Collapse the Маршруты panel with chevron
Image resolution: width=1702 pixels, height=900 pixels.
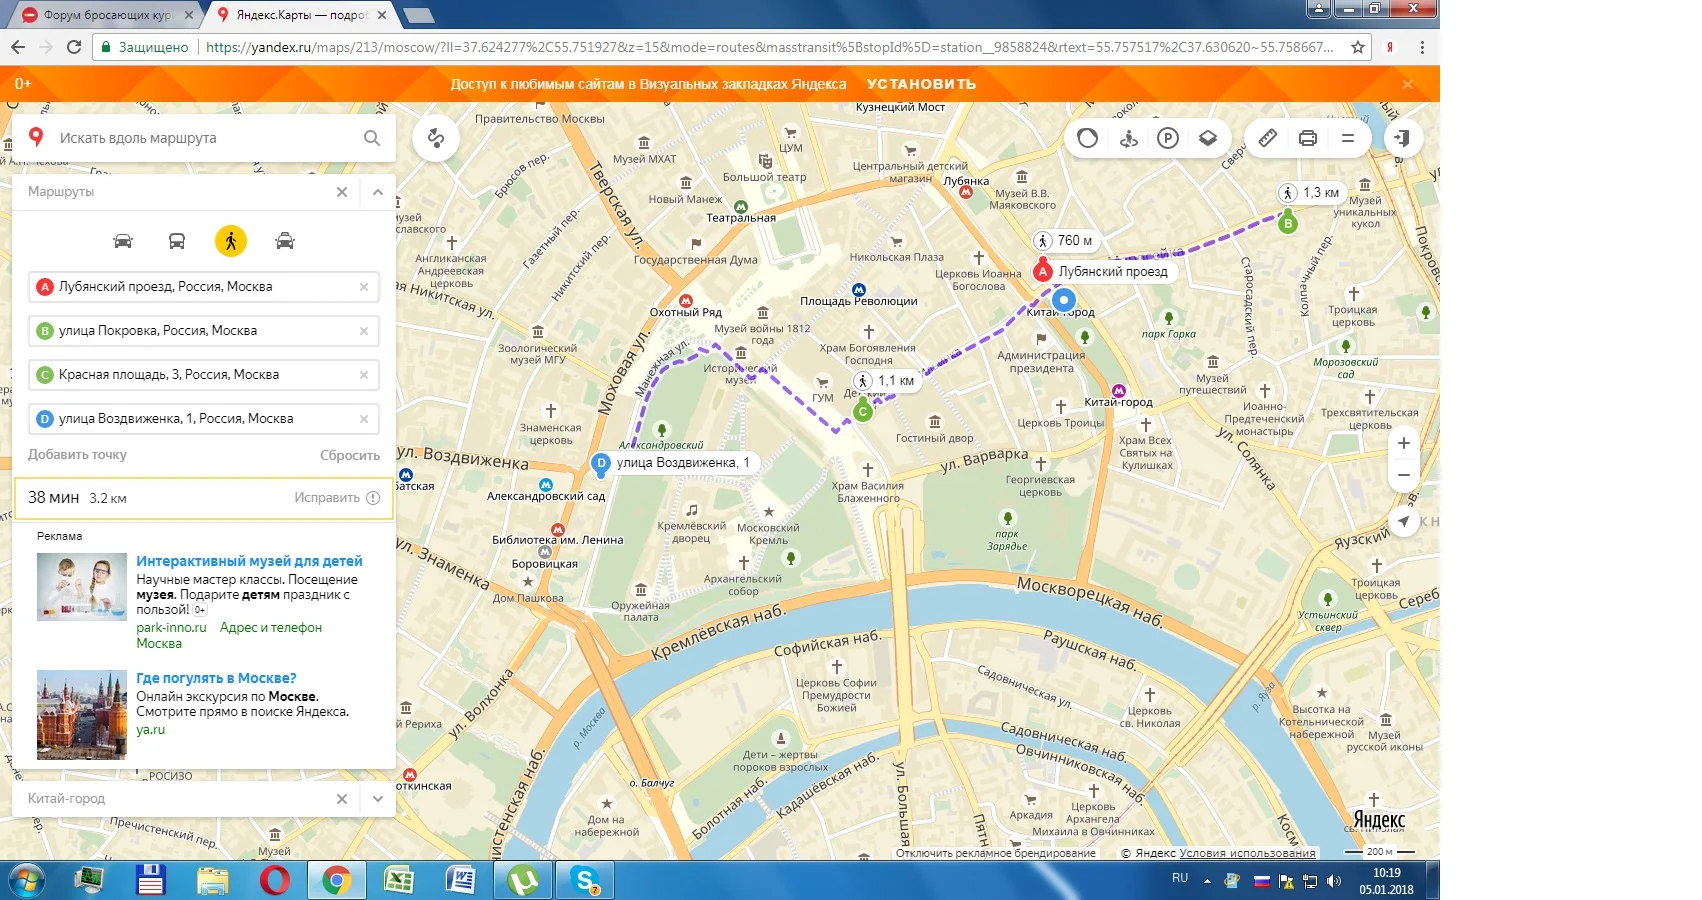click(x=378, y=192)
